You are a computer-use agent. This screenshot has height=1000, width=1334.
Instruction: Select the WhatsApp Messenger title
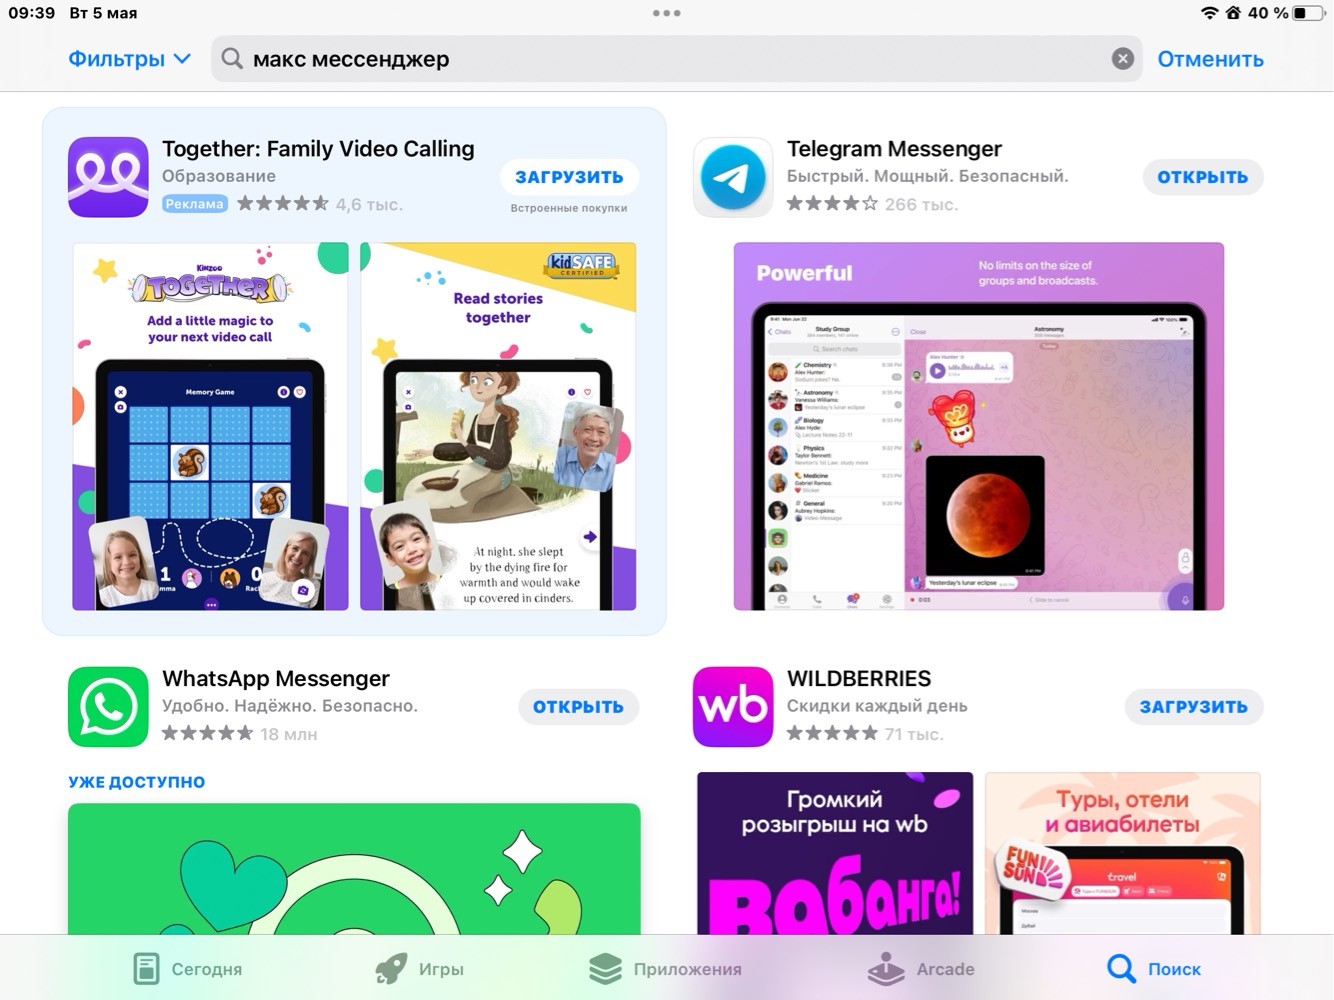[x=276, y=679]
